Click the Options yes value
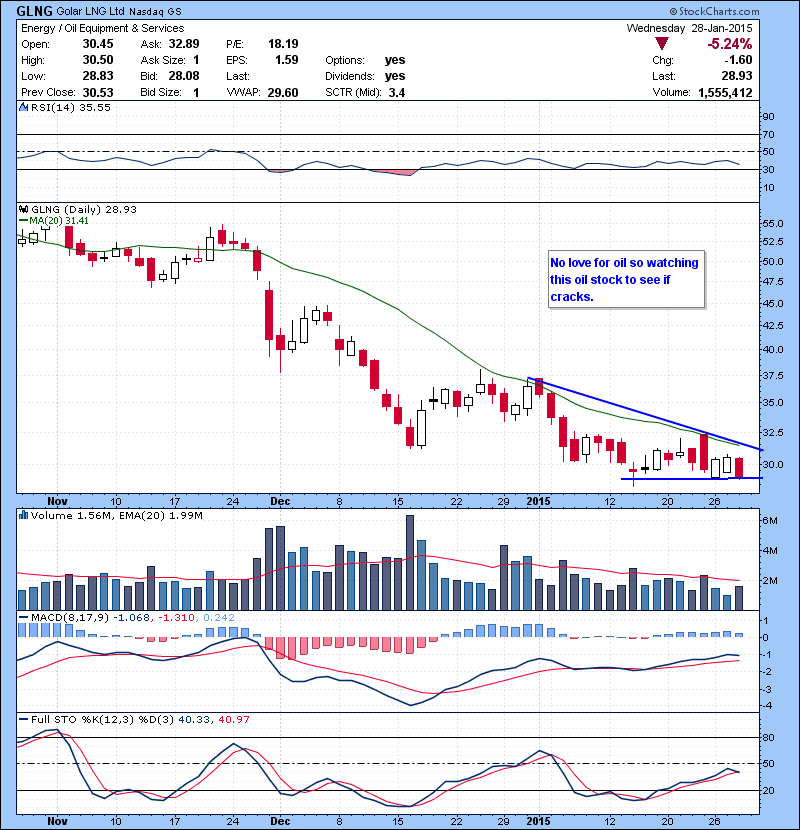Viewport: 800px width, 830px height. click(395, 60)
